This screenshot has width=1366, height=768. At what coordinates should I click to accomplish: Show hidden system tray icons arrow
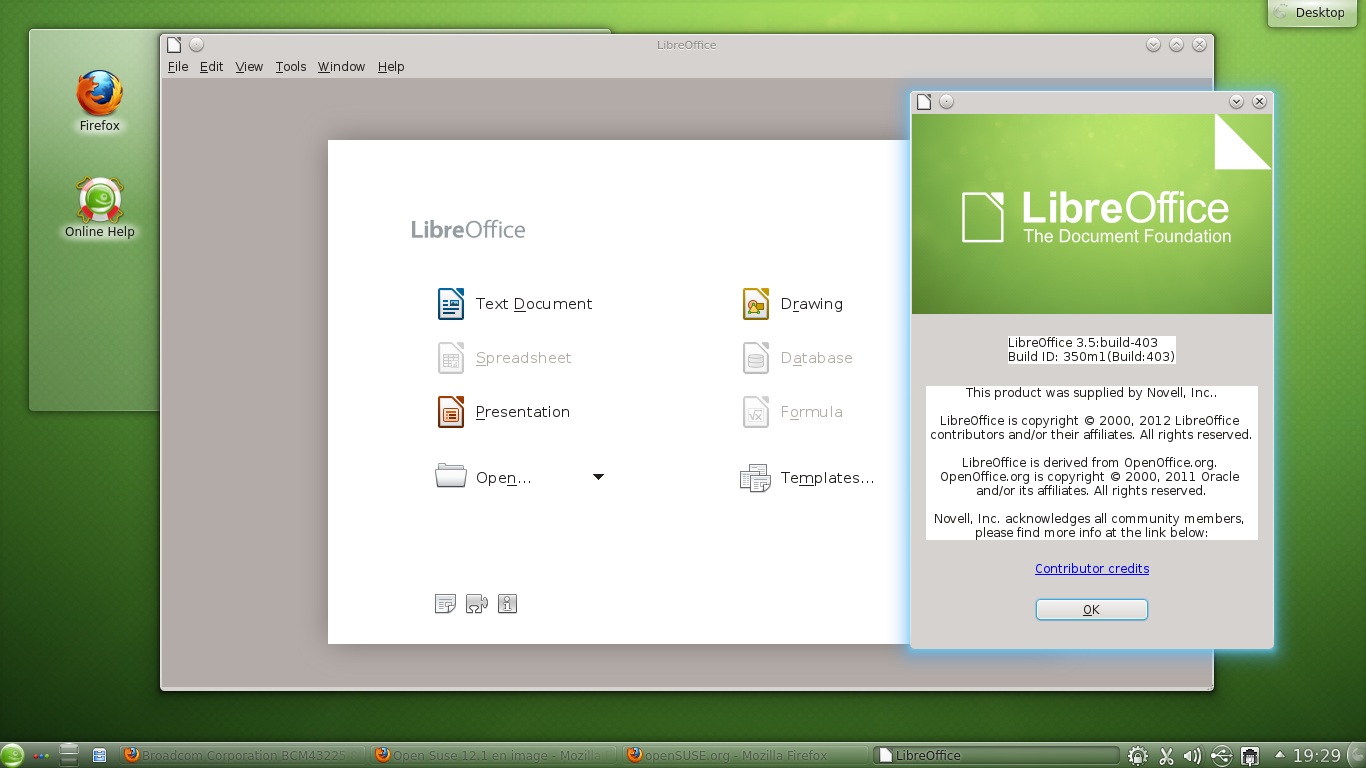(1279, 755)
